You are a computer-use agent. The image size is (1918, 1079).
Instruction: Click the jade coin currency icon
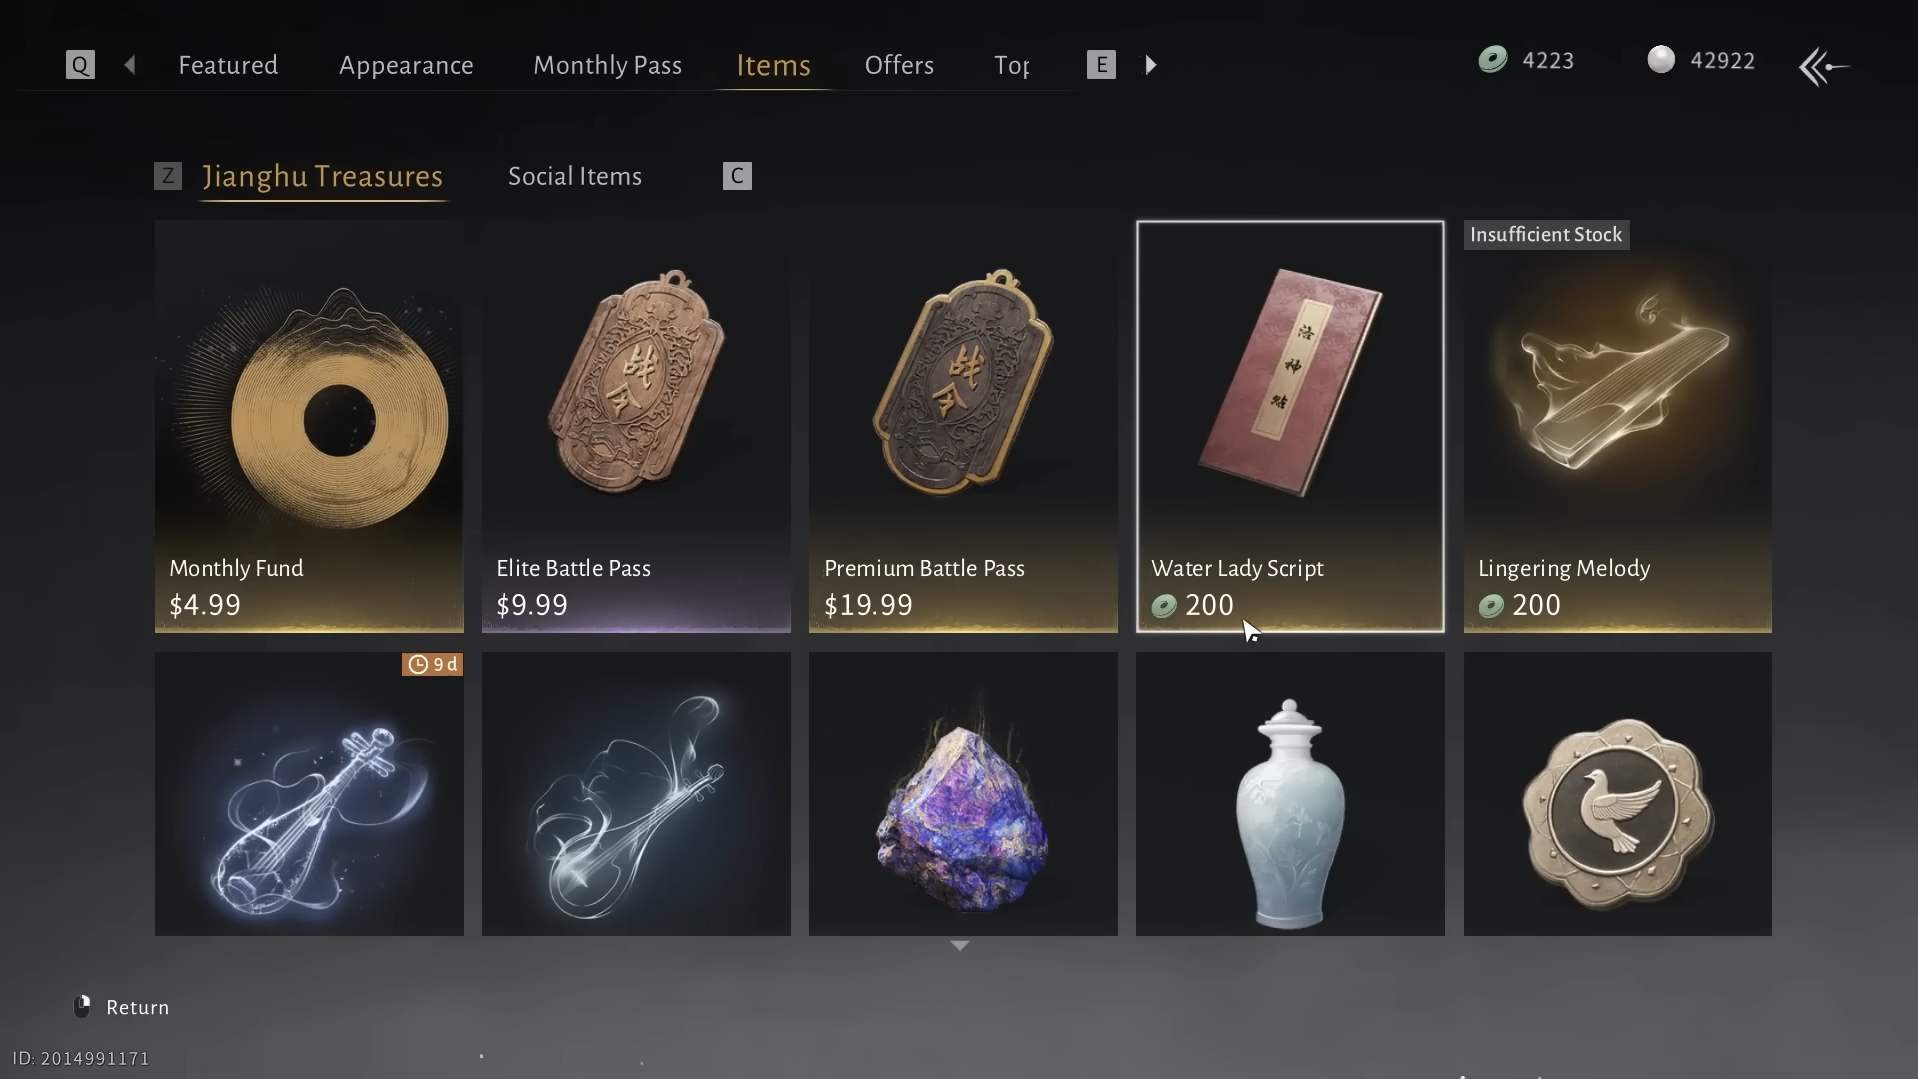pyautogui.click(x=1492, y=60)
